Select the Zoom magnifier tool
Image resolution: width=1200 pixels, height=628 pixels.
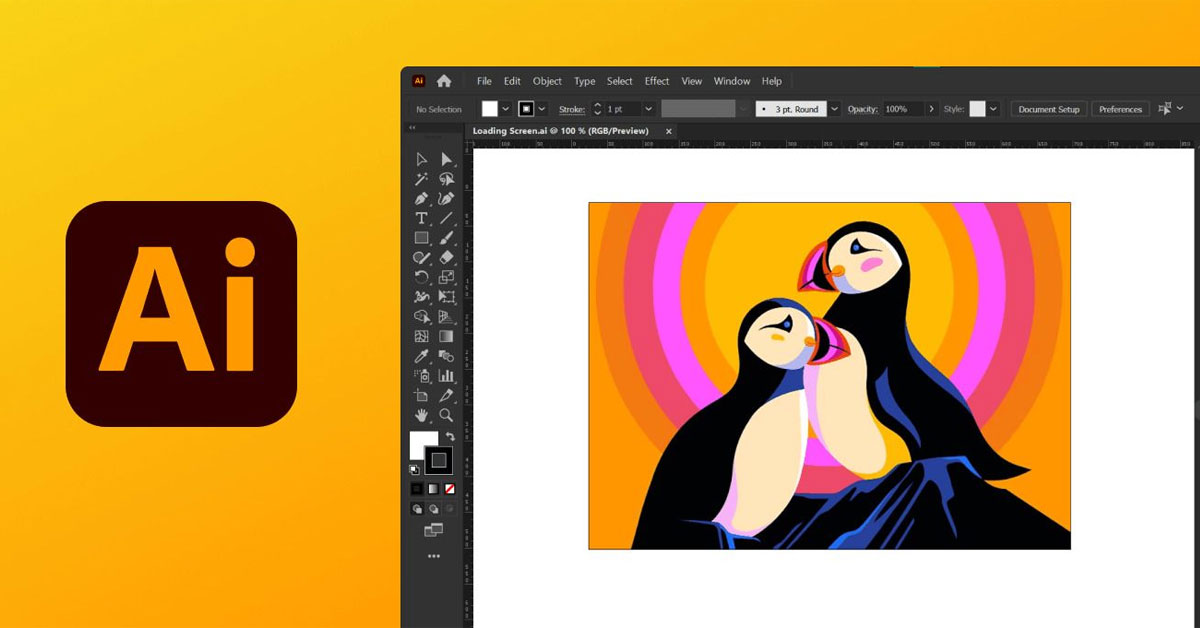(446, 415)
